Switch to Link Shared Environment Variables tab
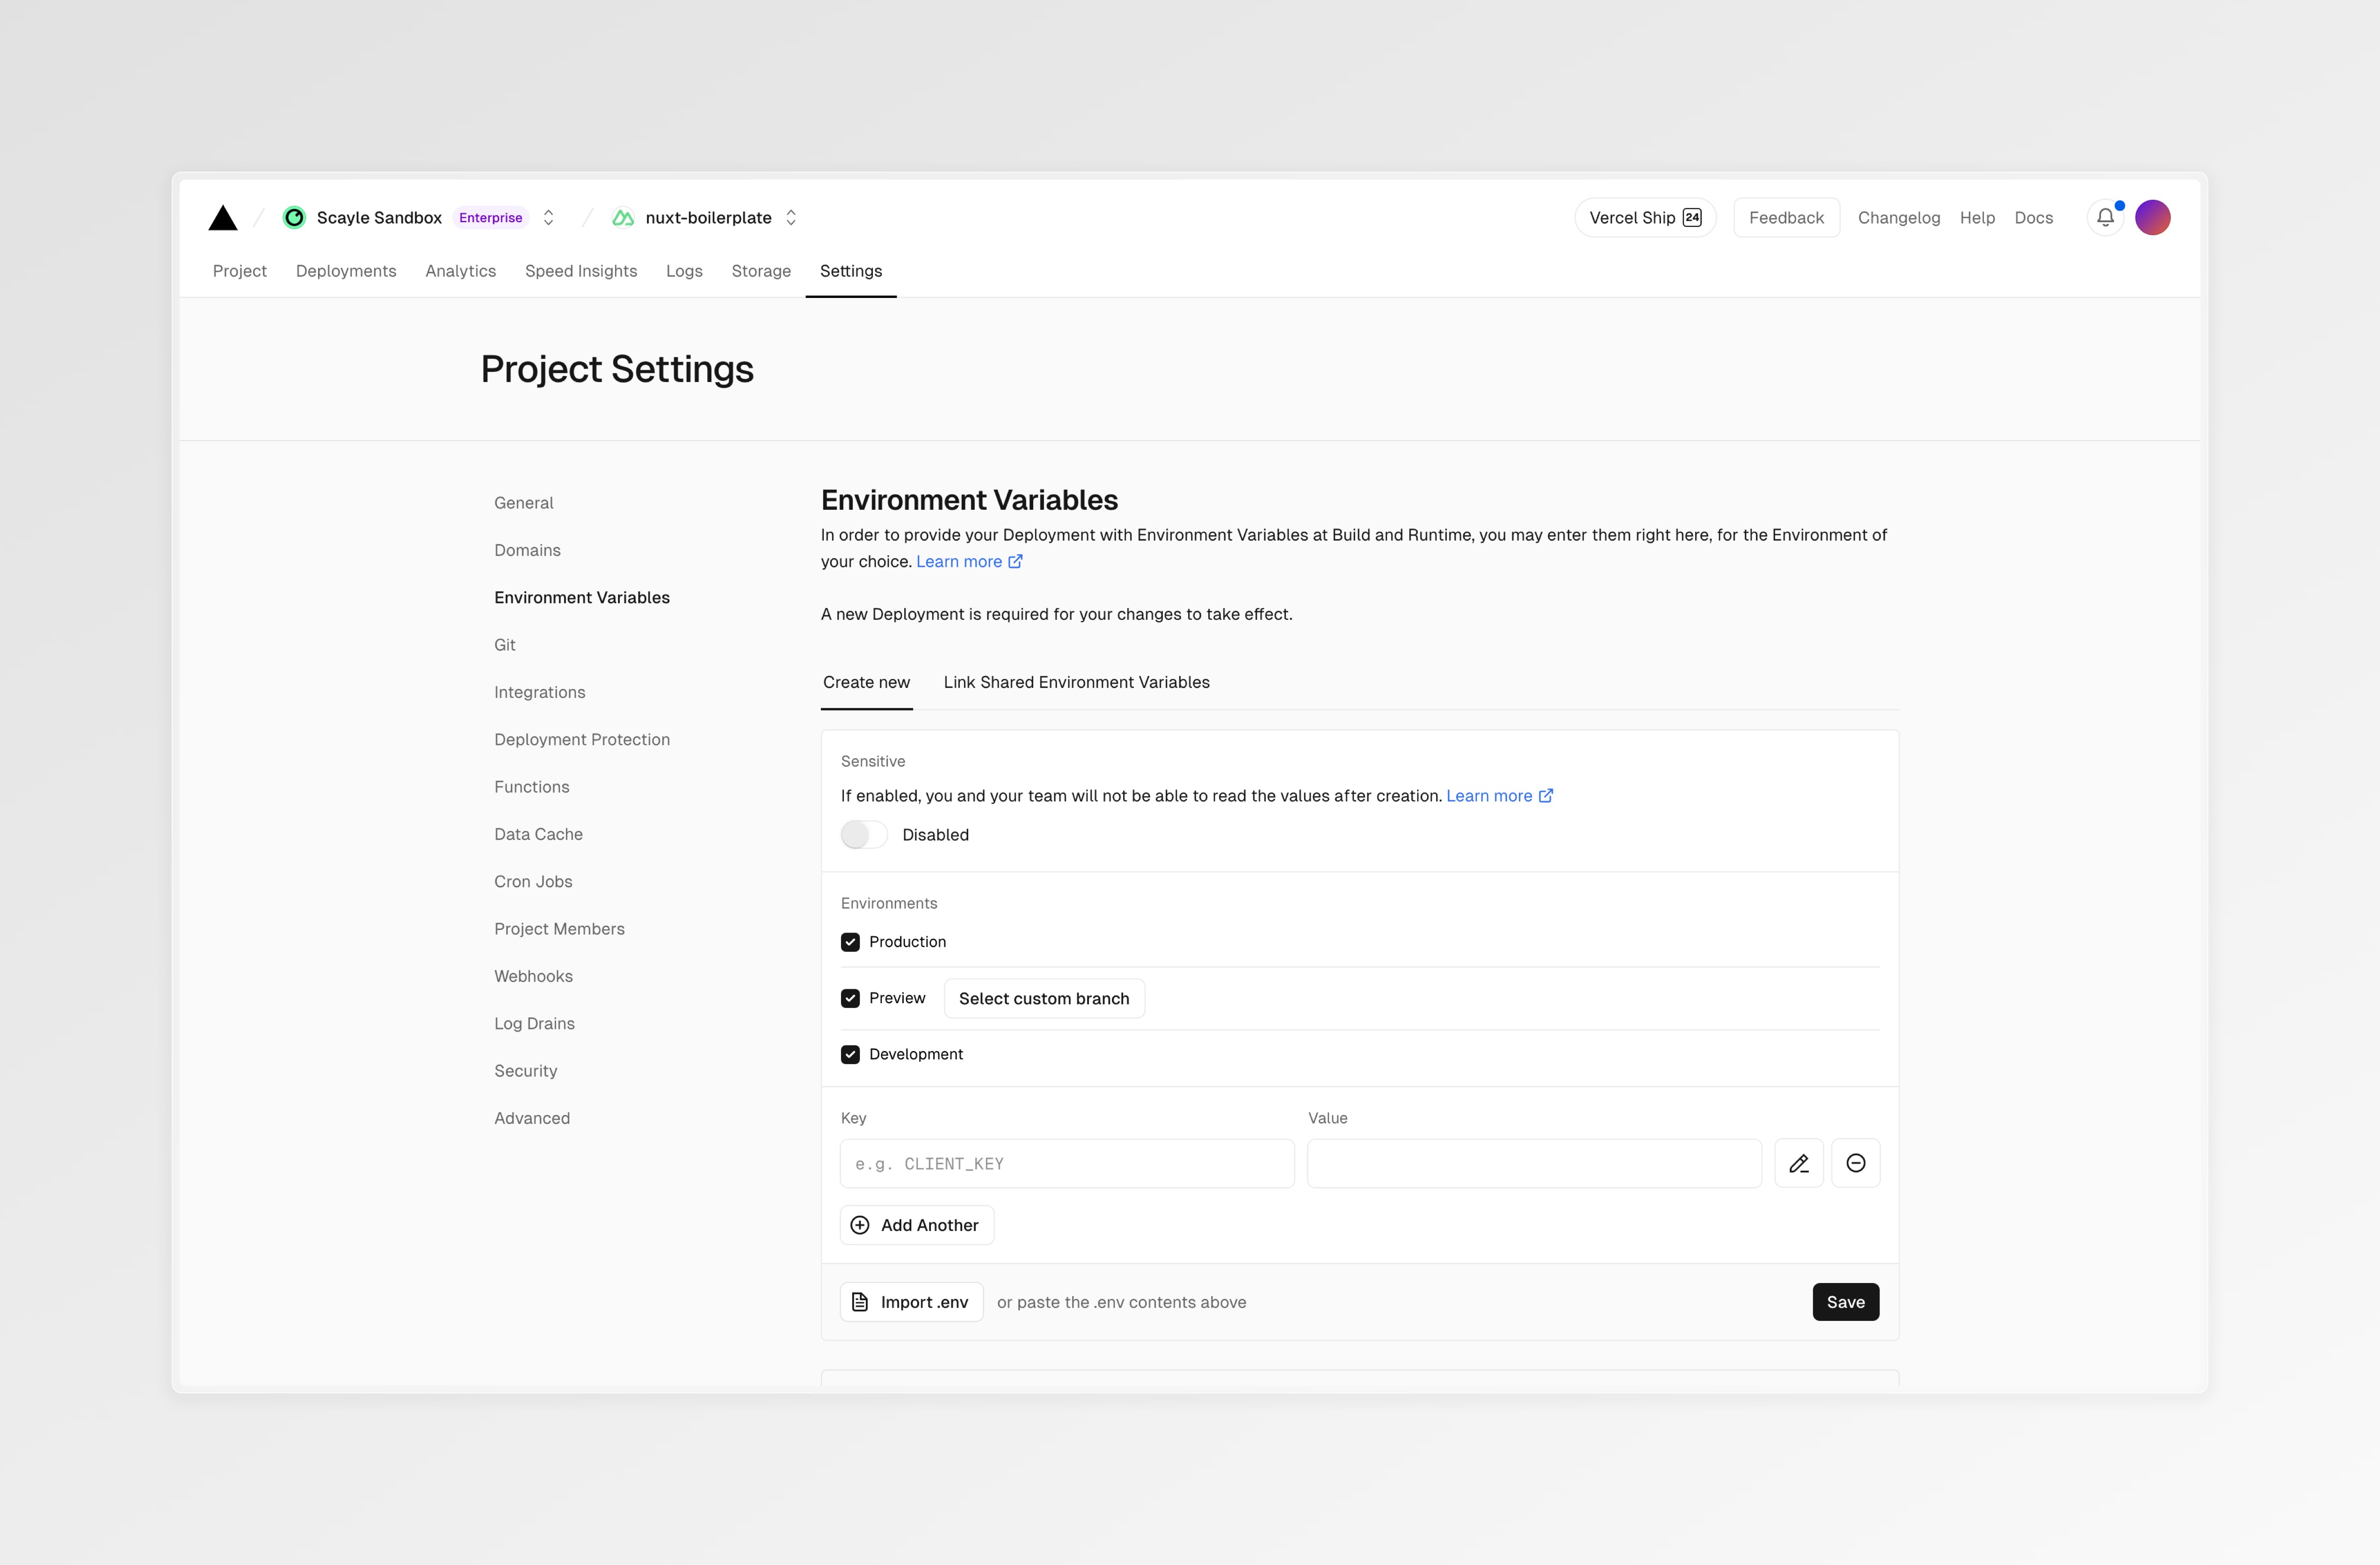 [x=1076, y=682]
